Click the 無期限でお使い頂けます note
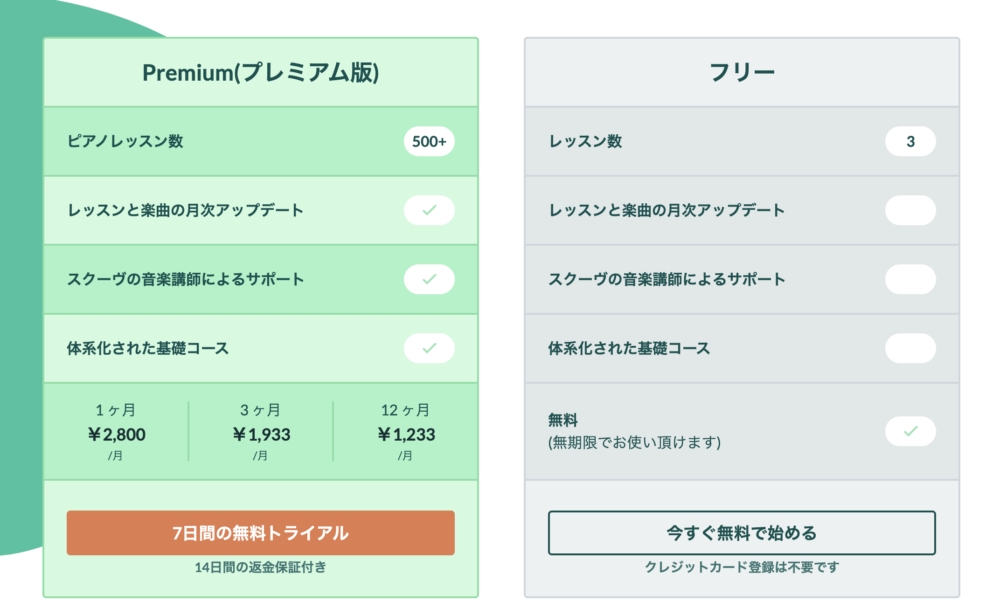This screenshot has width=1000, height=608. [x=635, y=442]
